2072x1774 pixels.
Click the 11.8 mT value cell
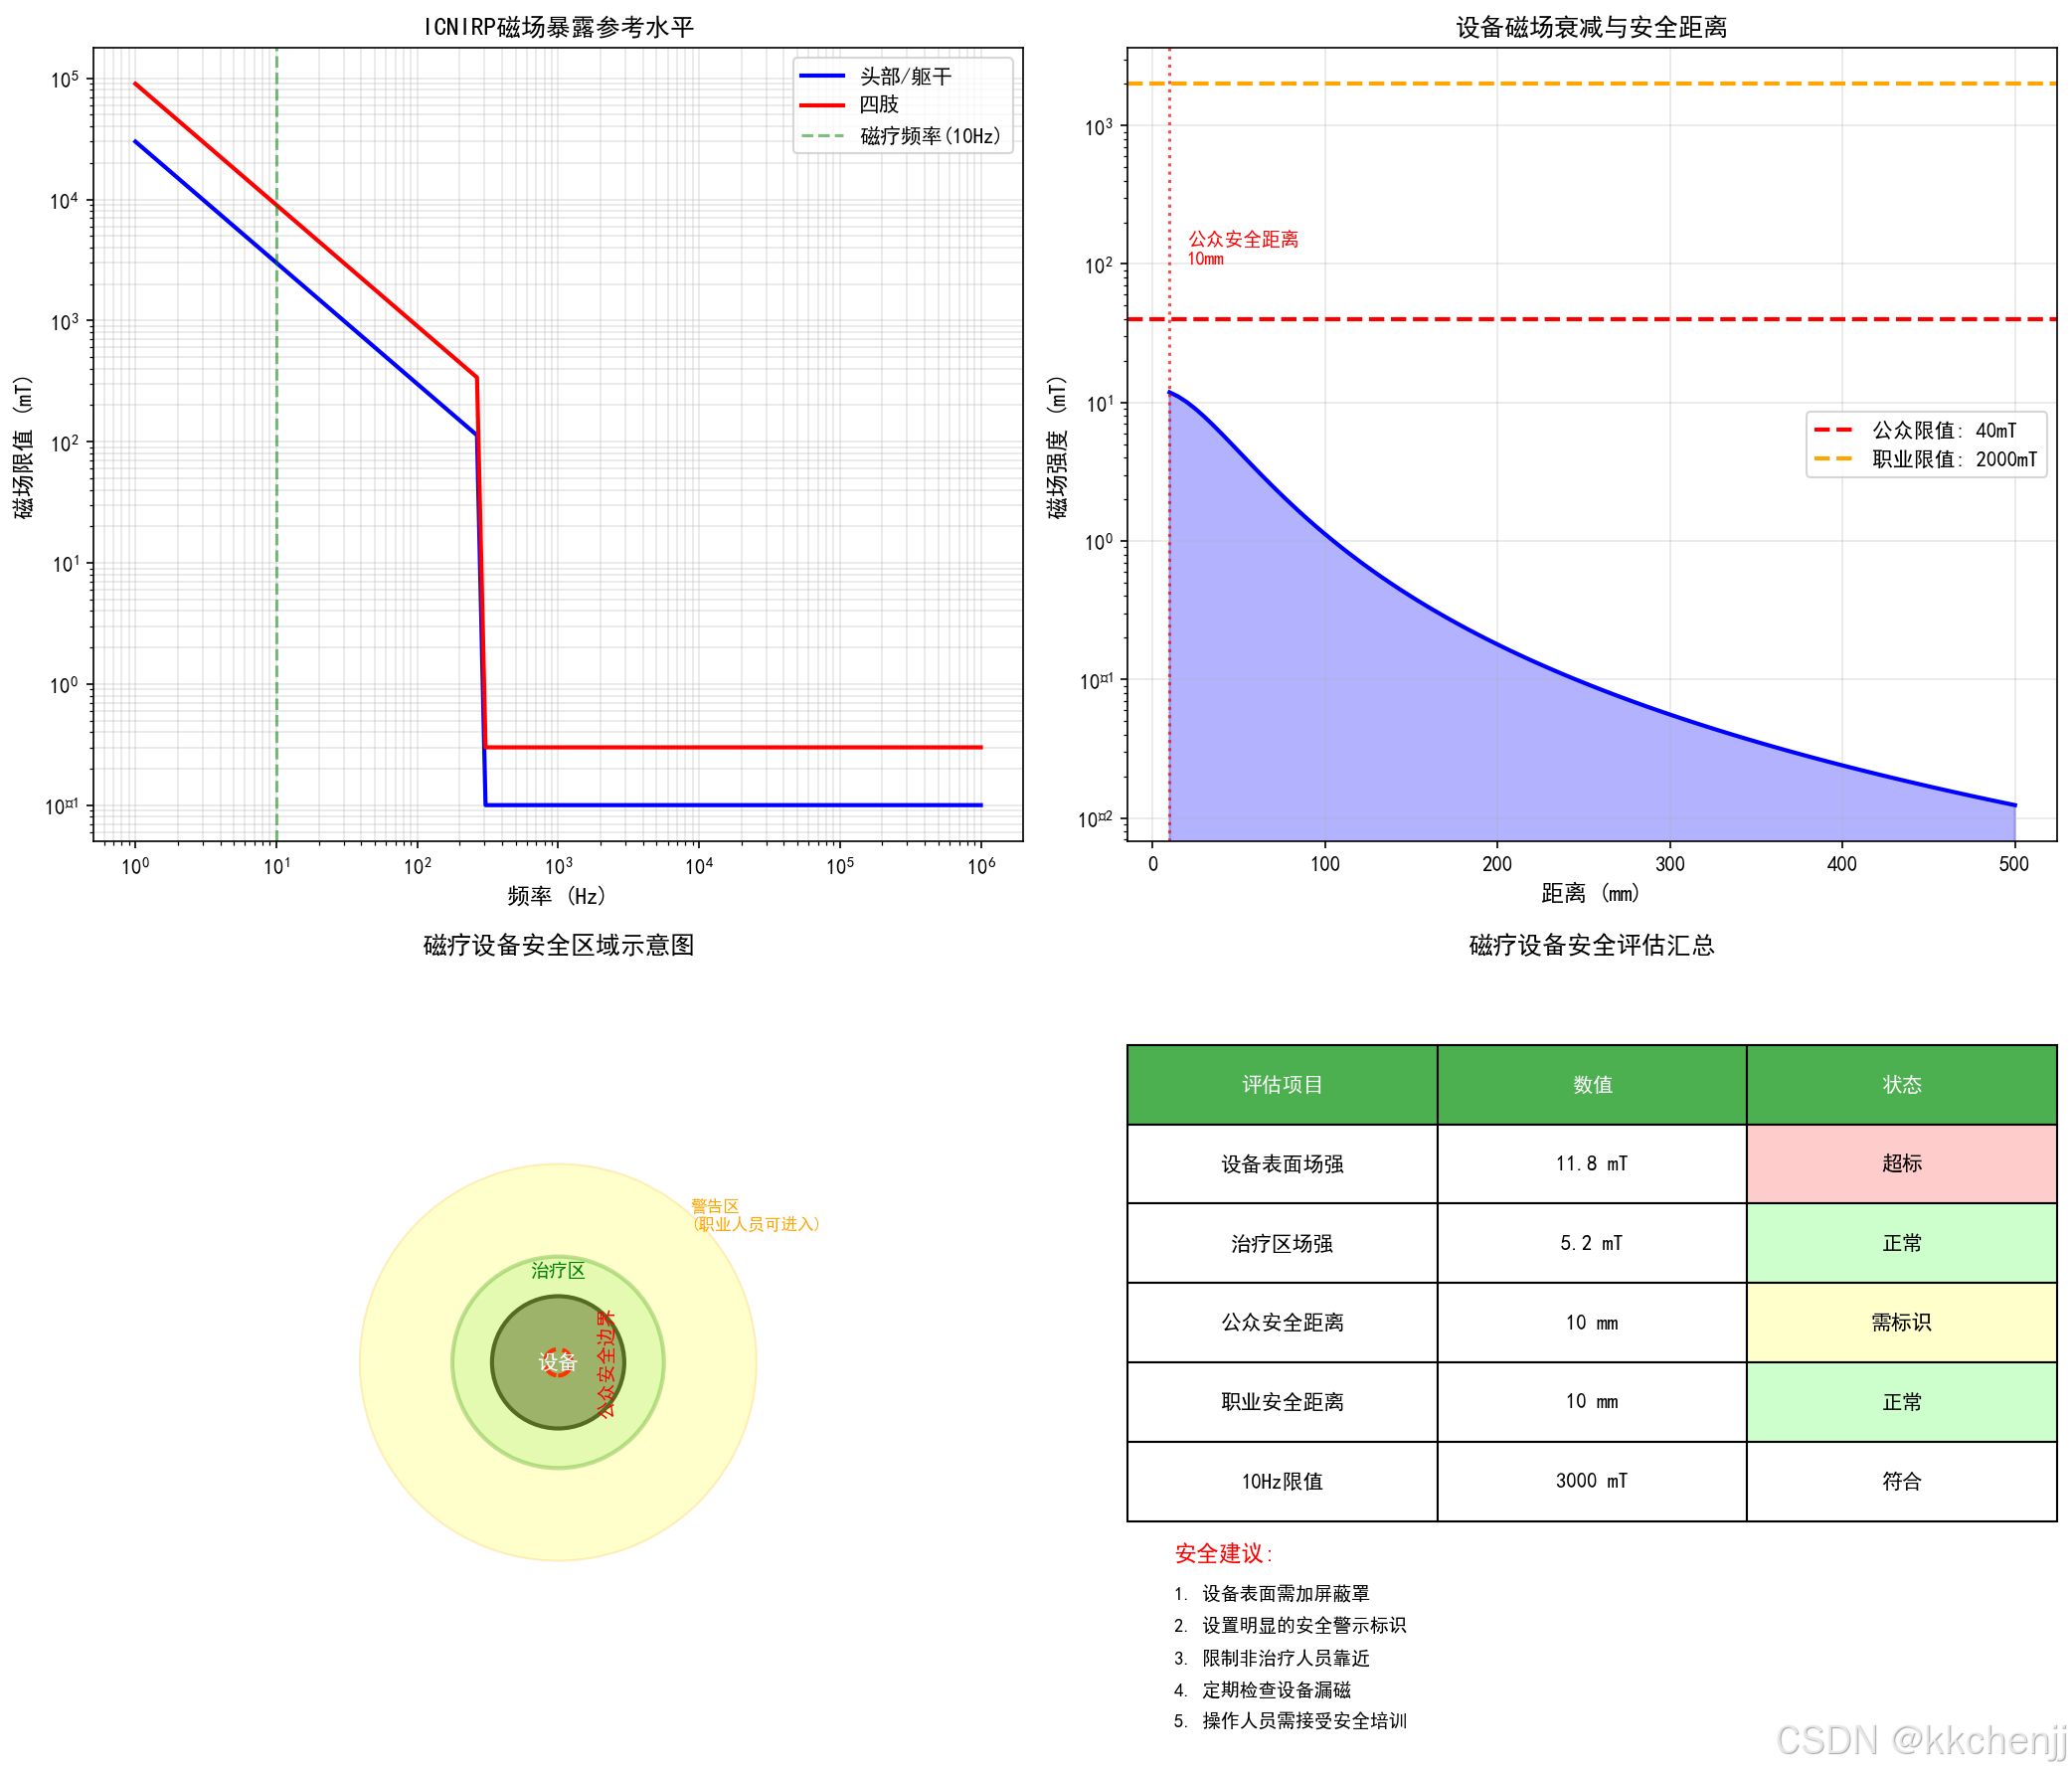1591,1163
